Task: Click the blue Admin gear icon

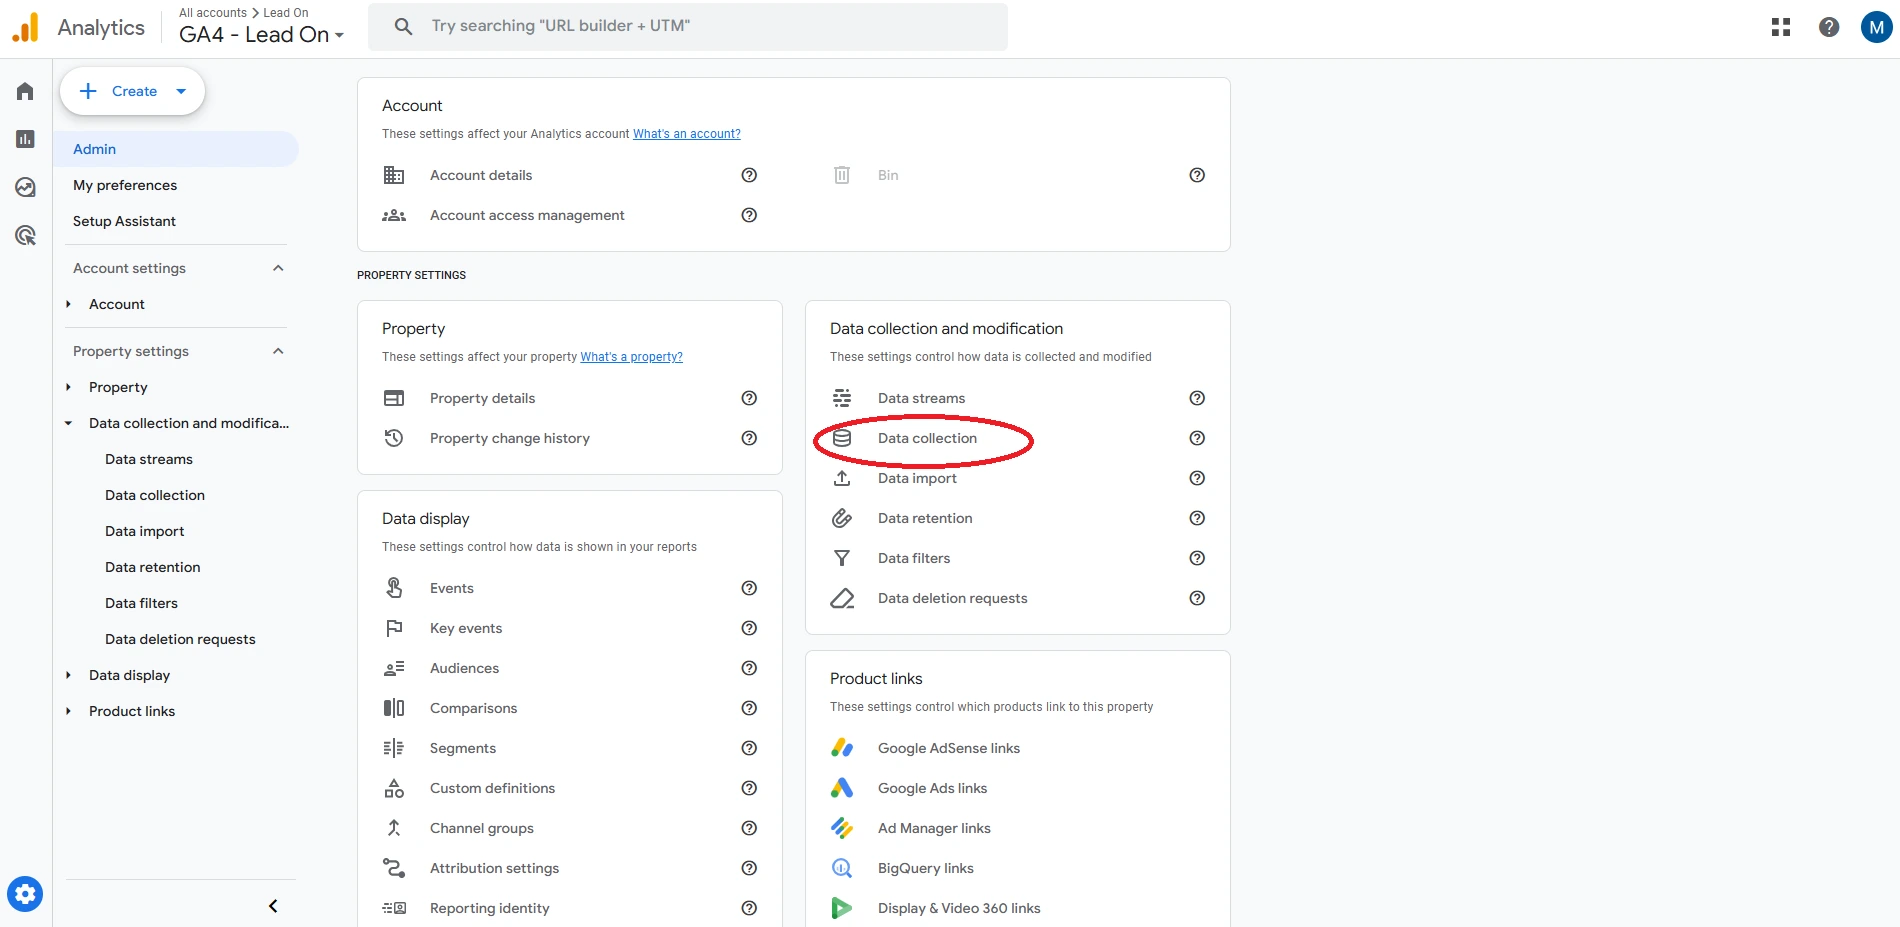Action: click(25, 893)
